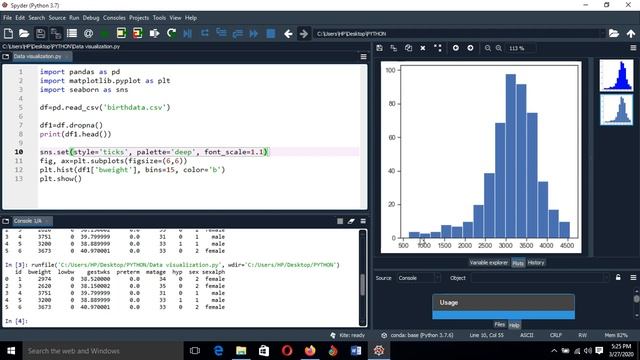This screenshot has height=360, width=640.
Task: Step out and return debug icon
Action: (x=238, y=33)
